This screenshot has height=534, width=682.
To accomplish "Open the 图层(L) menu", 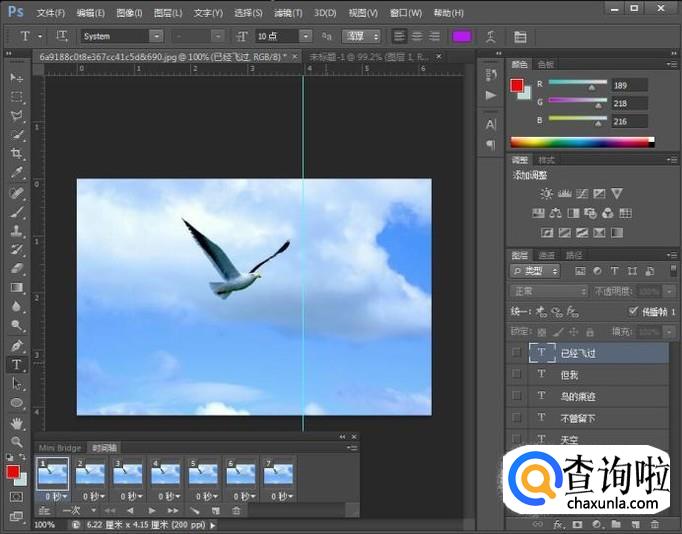I will (168, 13).
